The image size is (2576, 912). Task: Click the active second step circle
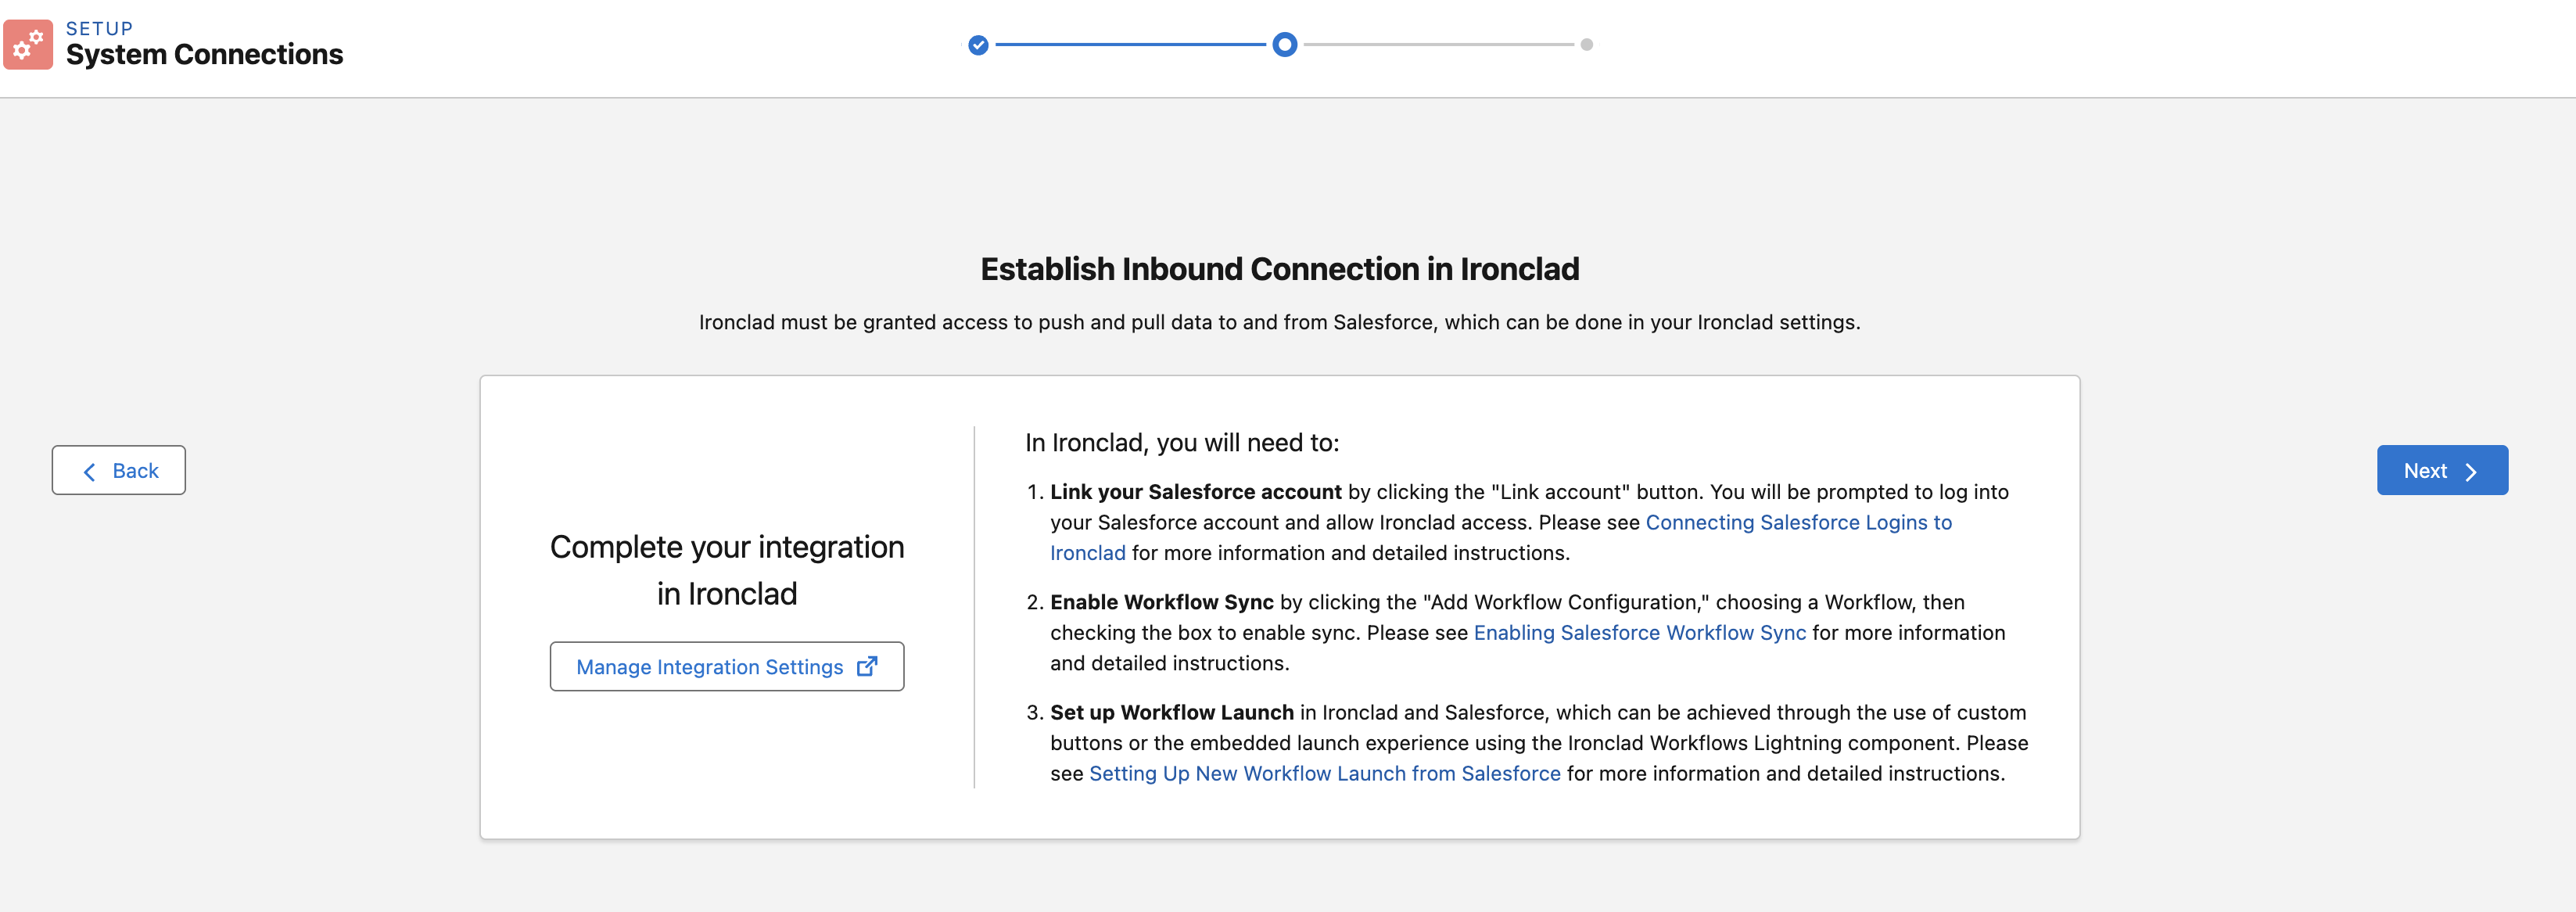point(1286,44)
